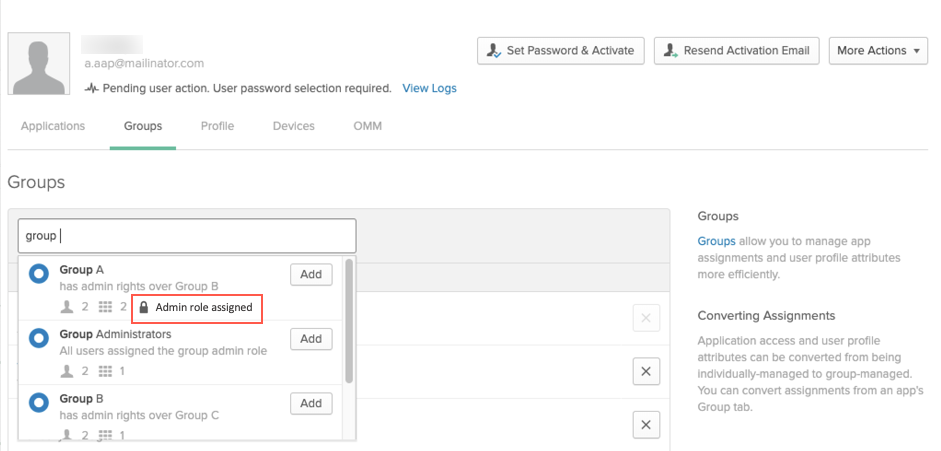941x451 pixels.
Task: Click the activity pulse icon beside Pending status
Action: [x=91, y=89]
